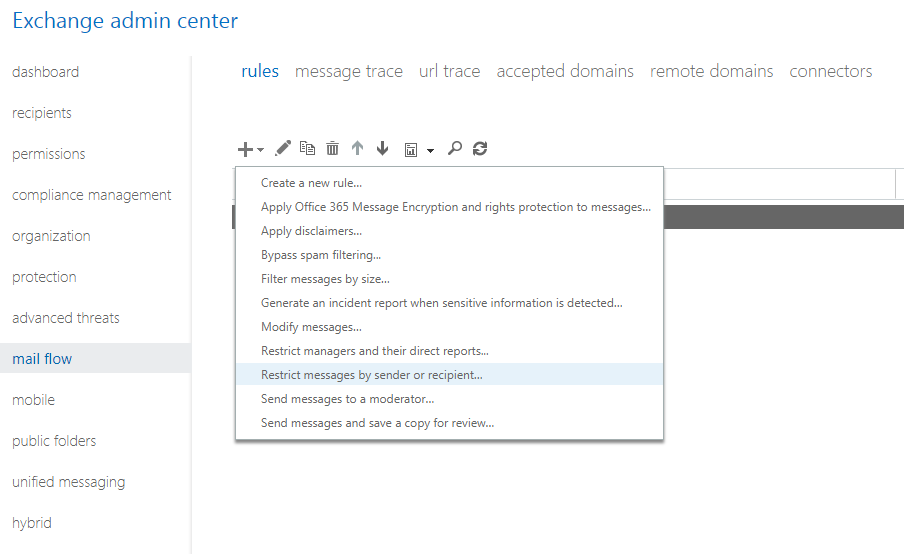This screenshot has width=904, height=554.
Task: Open recipients in left navigation
Action: [42, 113]
